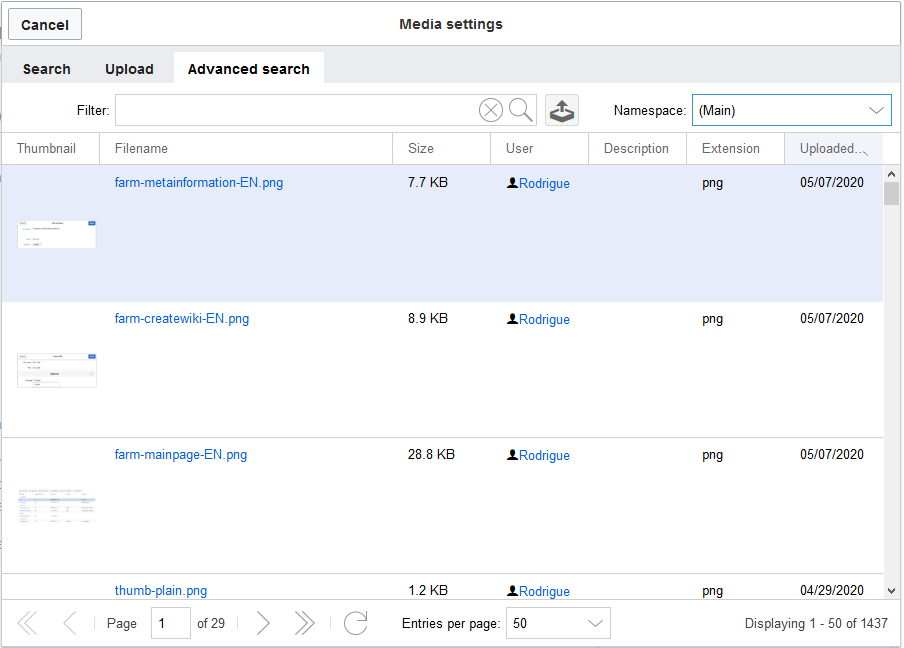Click the 7.7 KB size cell
904x648 pixels.
click(x=428, y=183)
